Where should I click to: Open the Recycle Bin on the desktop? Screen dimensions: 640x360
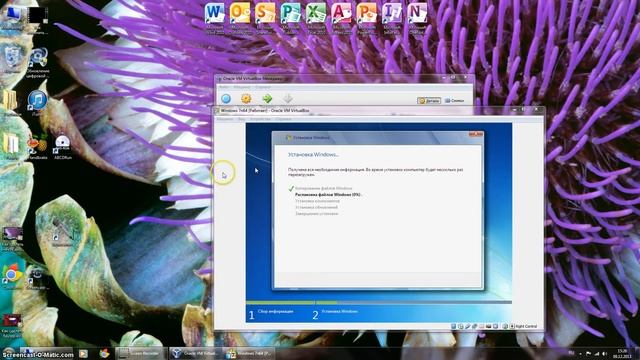coord(12,59)
